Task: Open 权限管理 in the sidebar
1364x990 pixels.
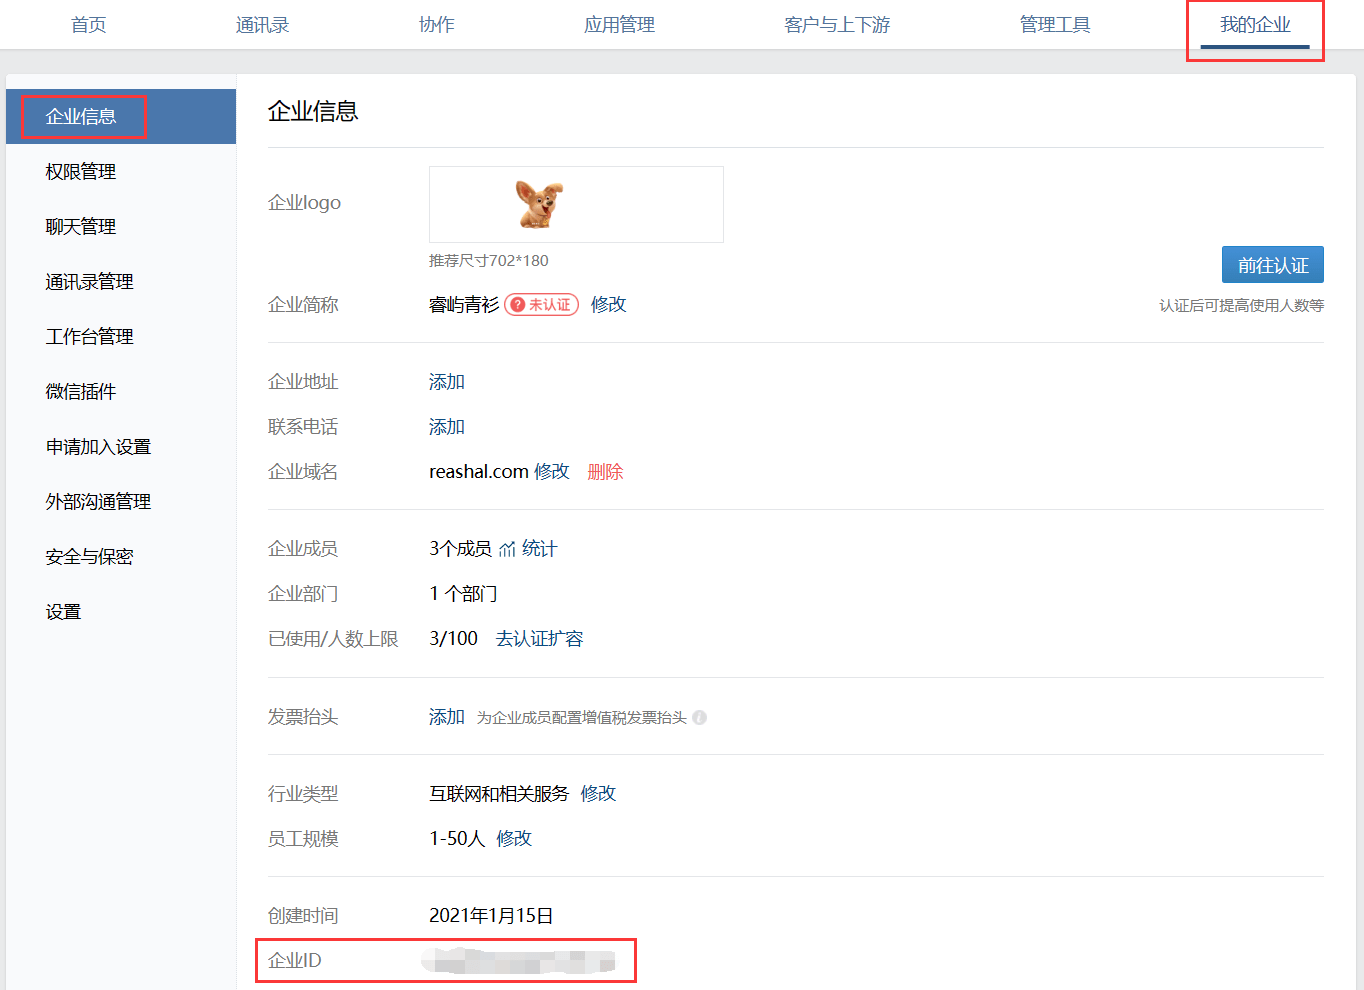Action: point(78,171)
